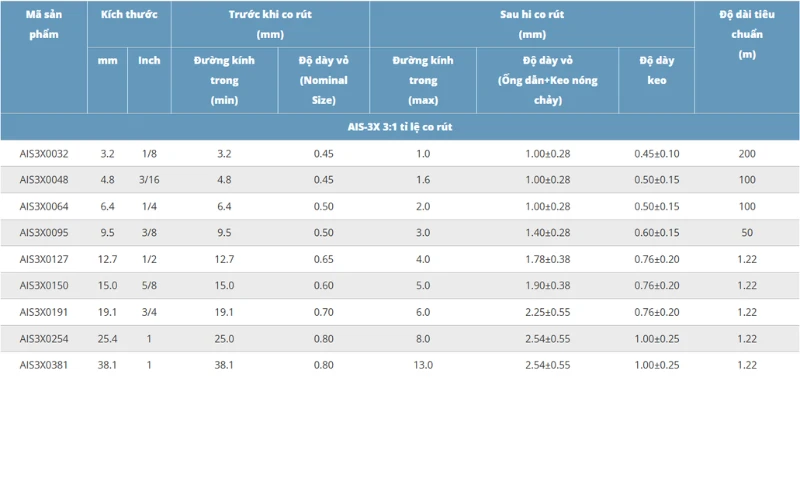Click the '1.90±0.38' wall thickness cell
Image resolution: width=800 pixels, height=500 pixels.
click(x=547, y=285)
